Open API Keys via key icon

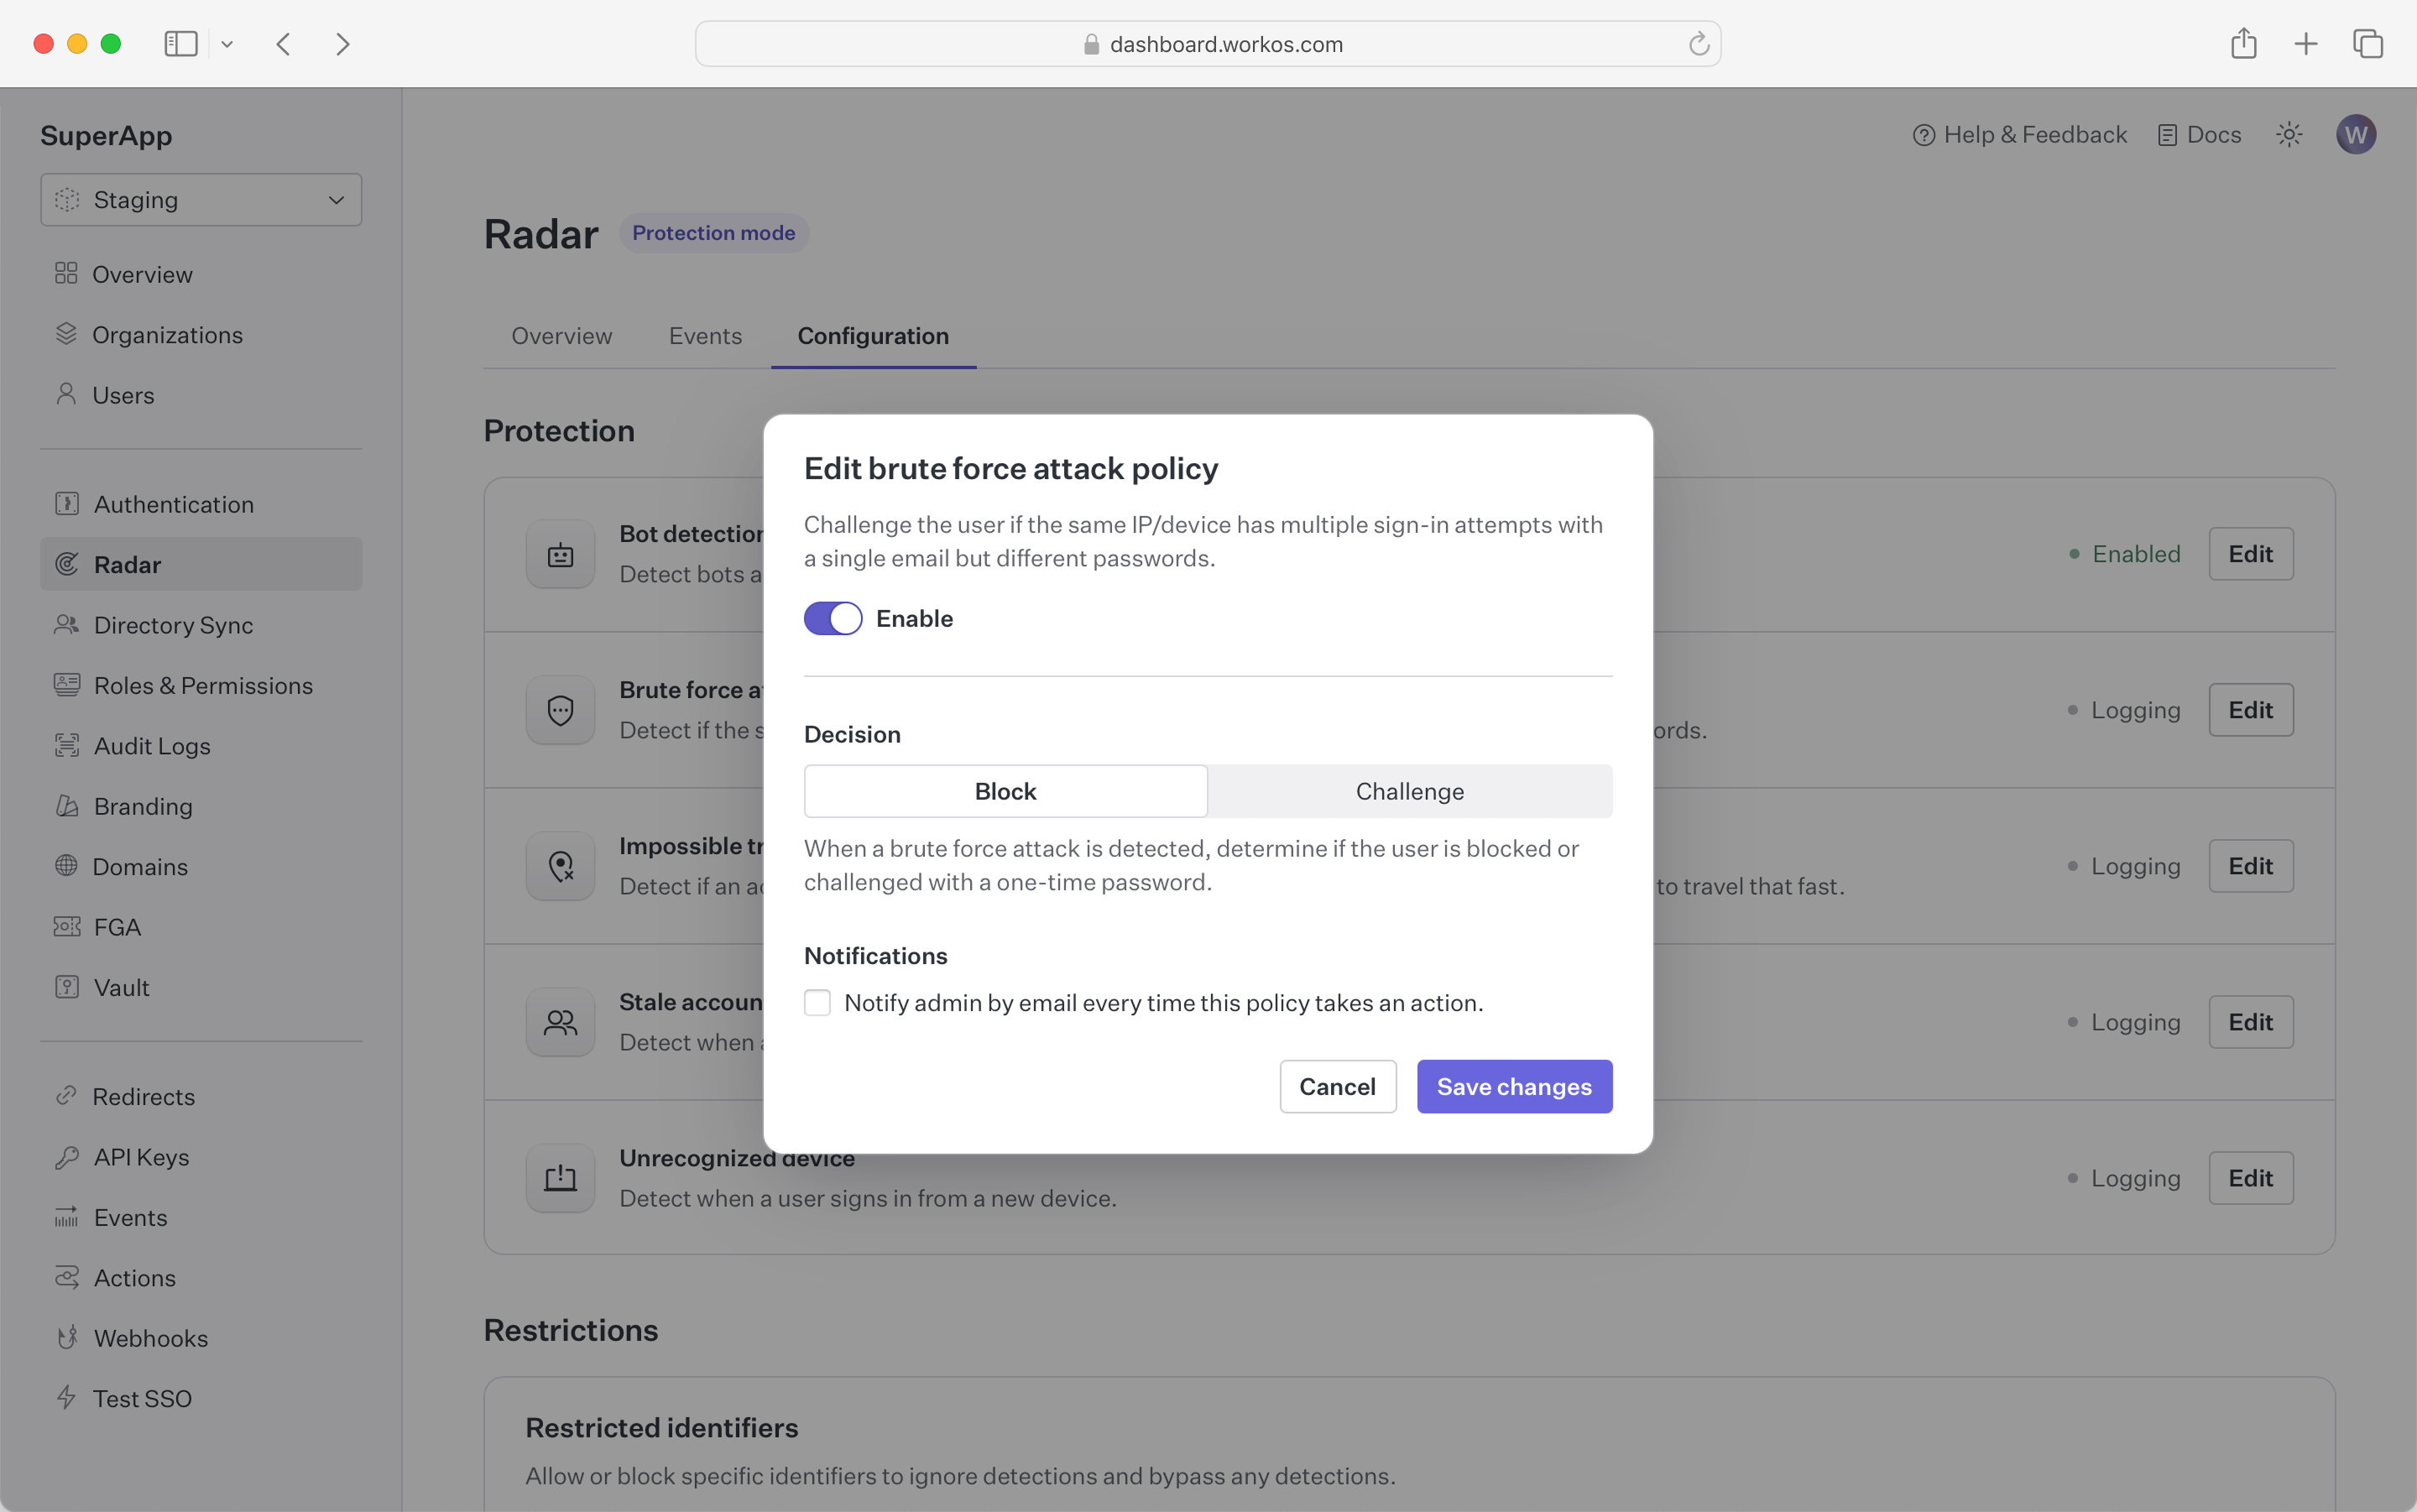click(67, 1157)
